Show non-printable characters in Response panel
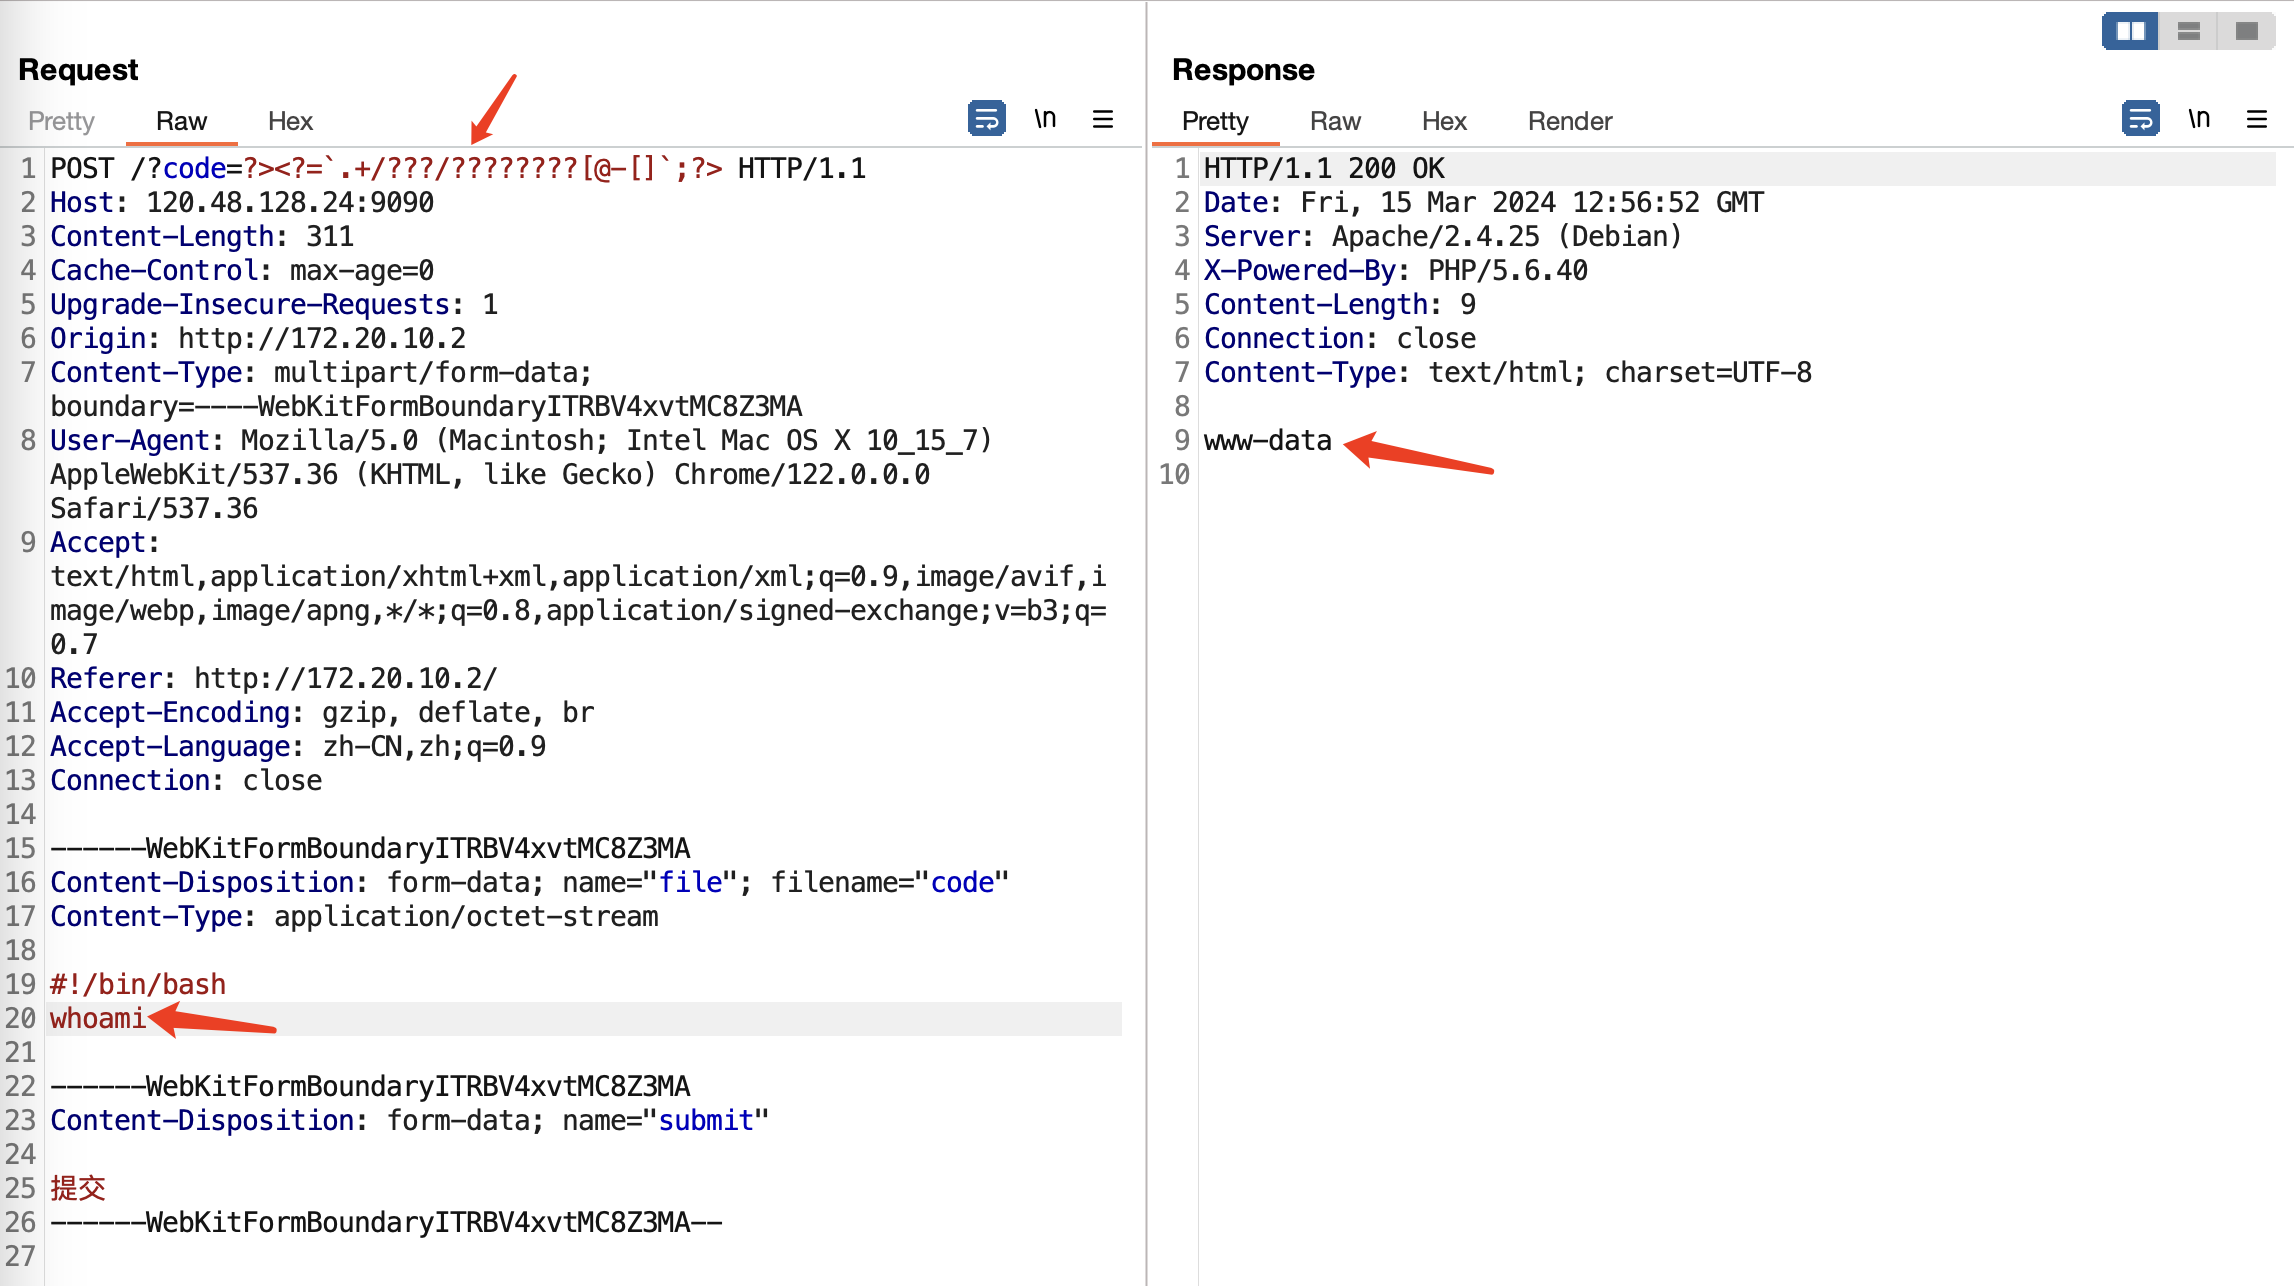 2199,119
